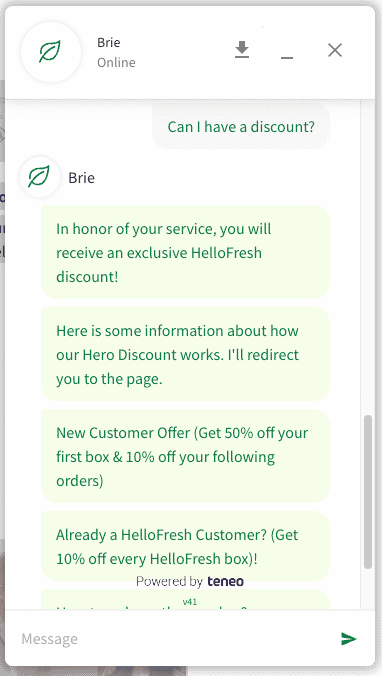This screenshot has height=676, width=382.
Task: Click the chat scrollbar thumb
Action: tap(367, 492)
